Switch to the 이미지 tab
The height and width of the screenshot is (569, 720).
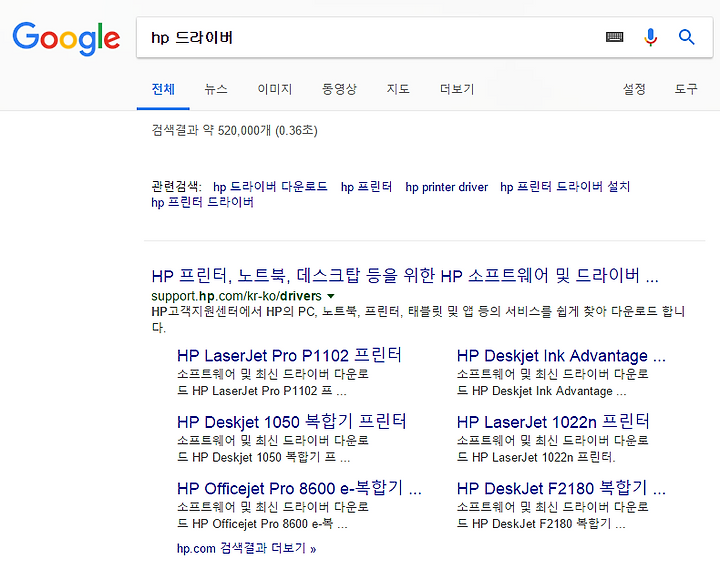pos(275,89)
